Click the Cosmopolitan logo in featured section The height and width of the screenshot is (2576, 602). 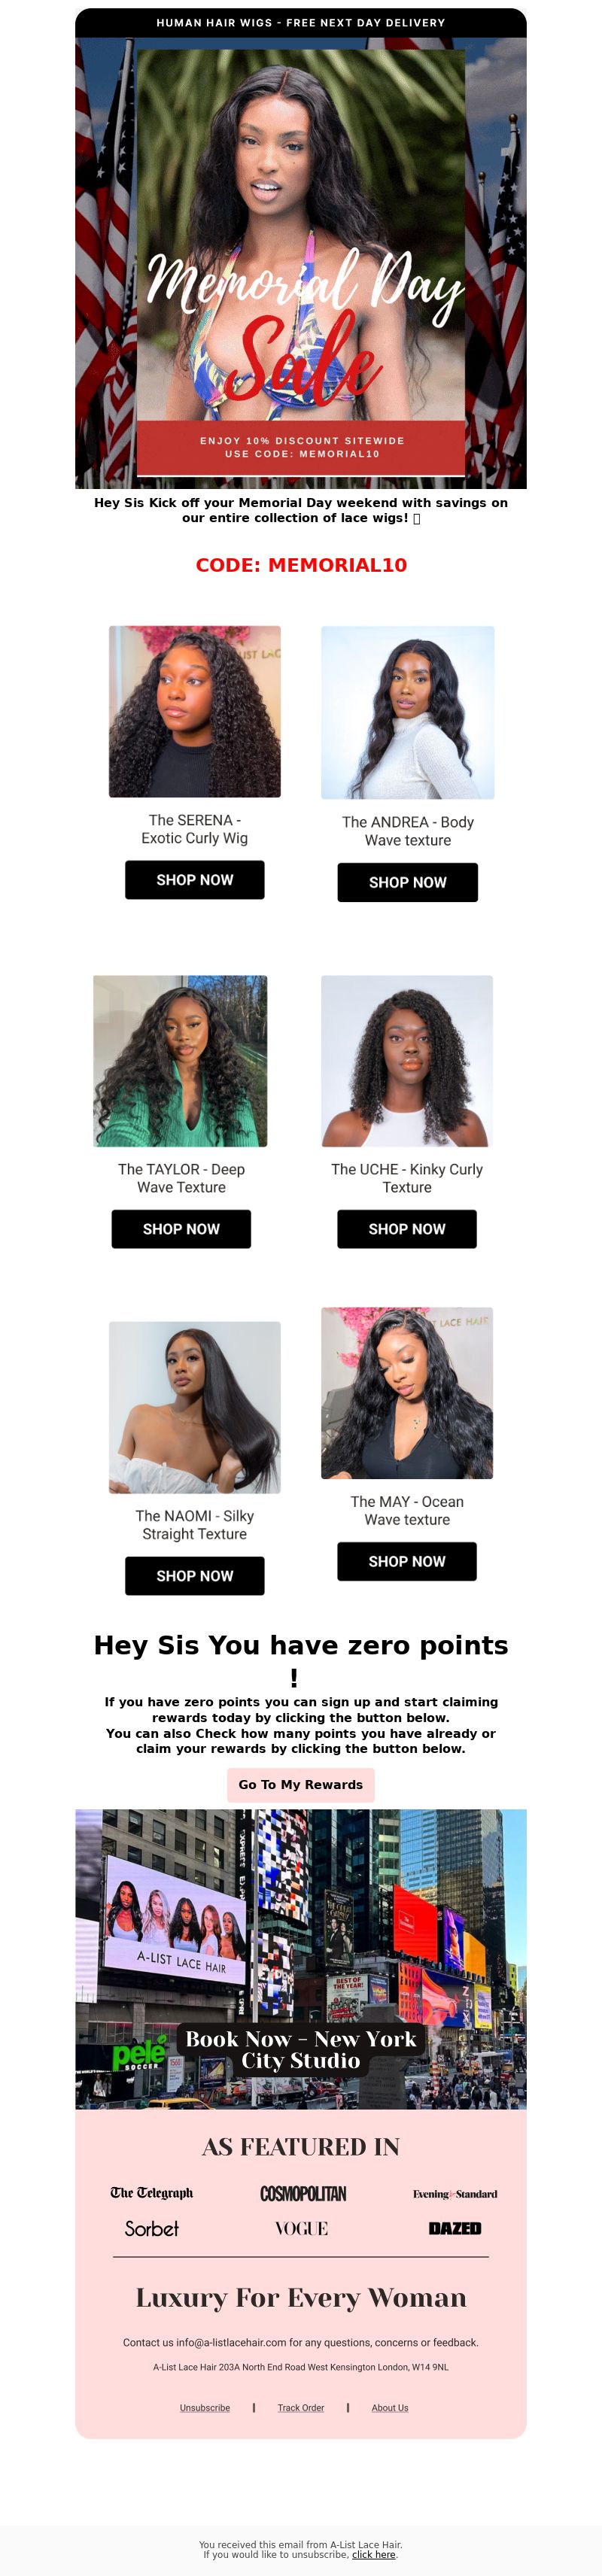pos(303,2194)
